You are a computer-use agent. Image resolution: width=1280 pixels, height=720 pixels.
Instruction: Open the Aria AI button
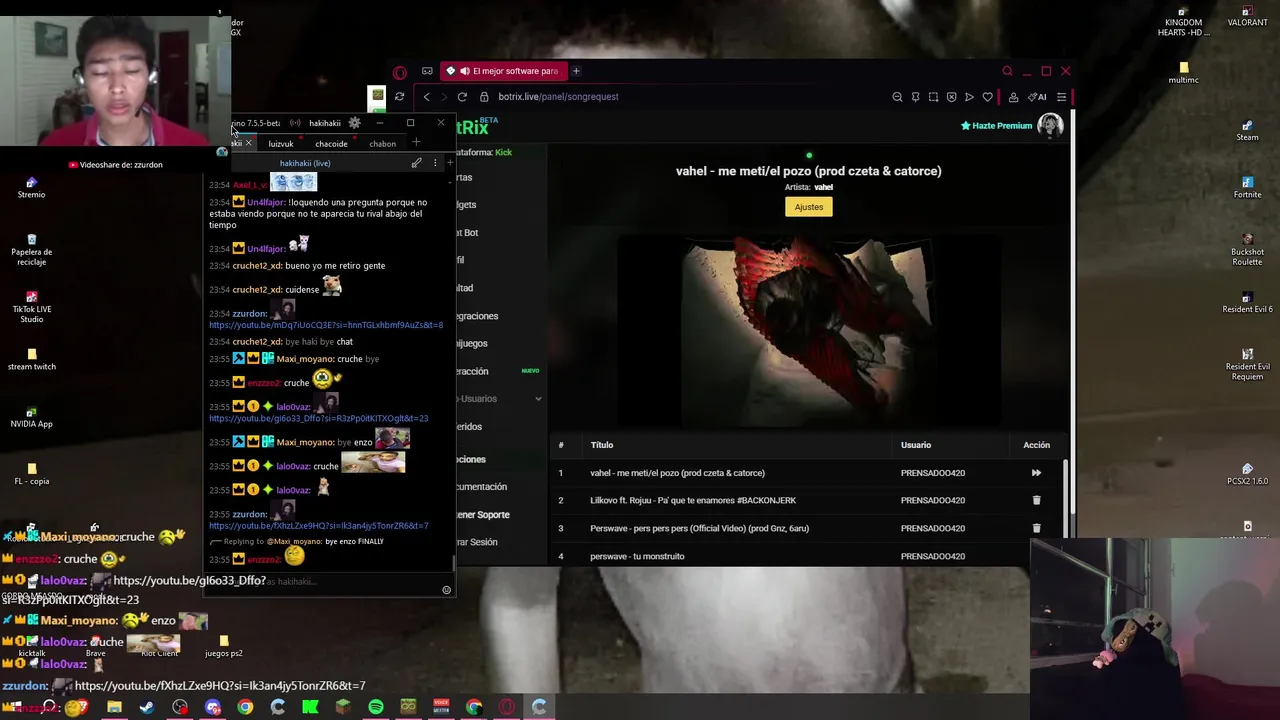(1037, 97)
